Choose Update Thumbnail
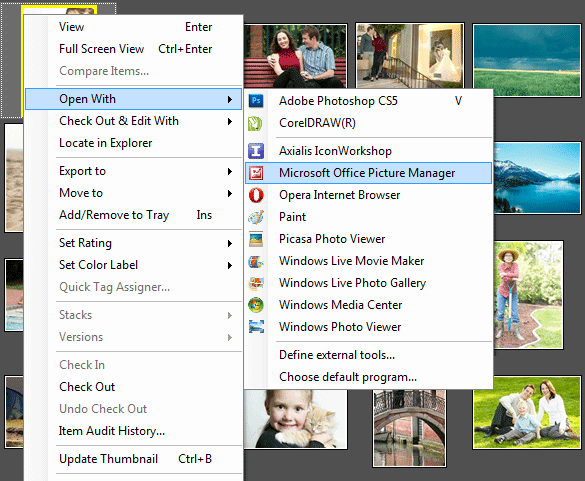This screenshot has width=585, height=481. tap(133, 459)
